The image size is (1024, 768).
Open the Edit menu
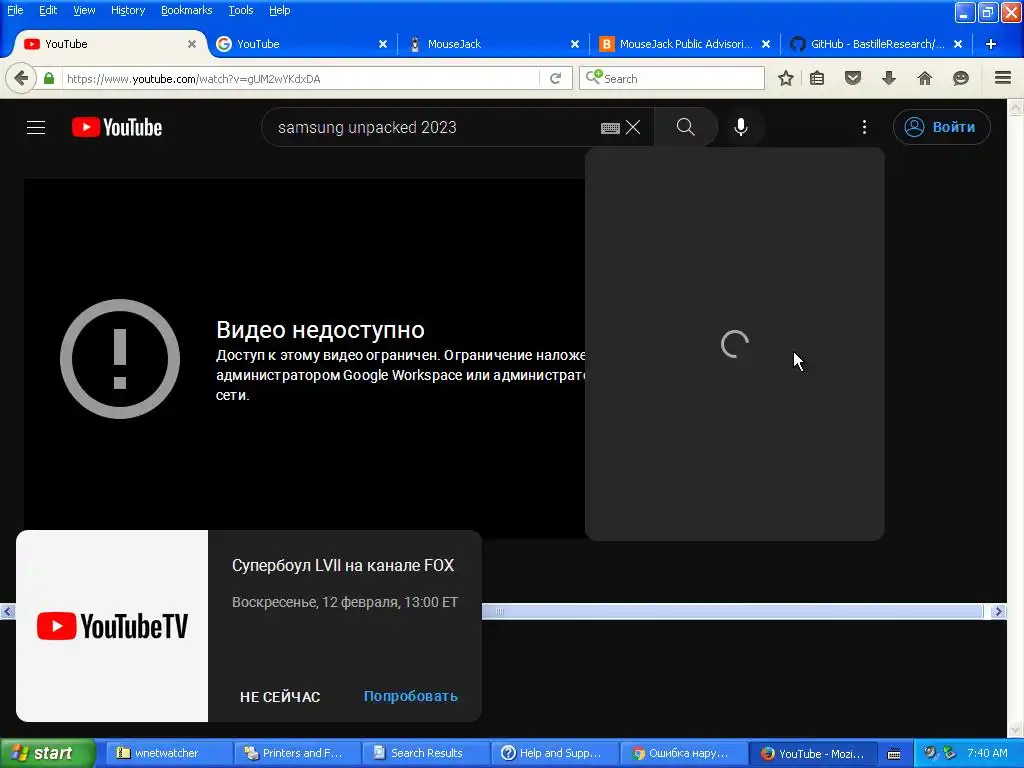pos(48,10)
